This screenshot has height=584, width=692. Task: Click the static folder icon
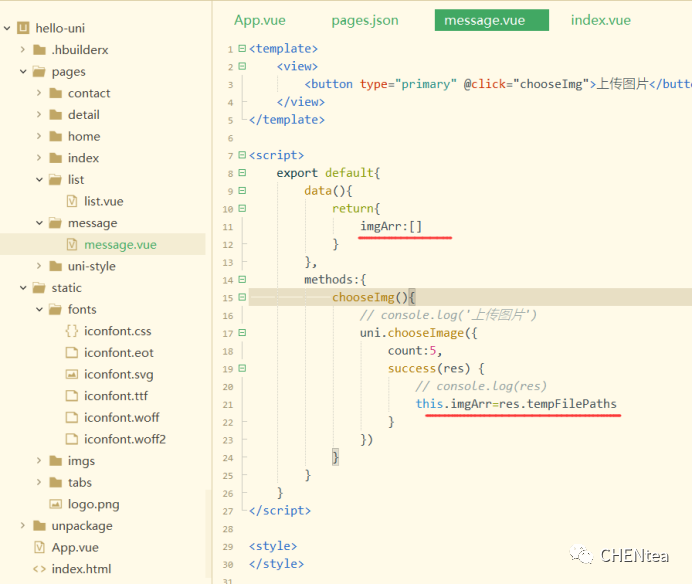39,288
